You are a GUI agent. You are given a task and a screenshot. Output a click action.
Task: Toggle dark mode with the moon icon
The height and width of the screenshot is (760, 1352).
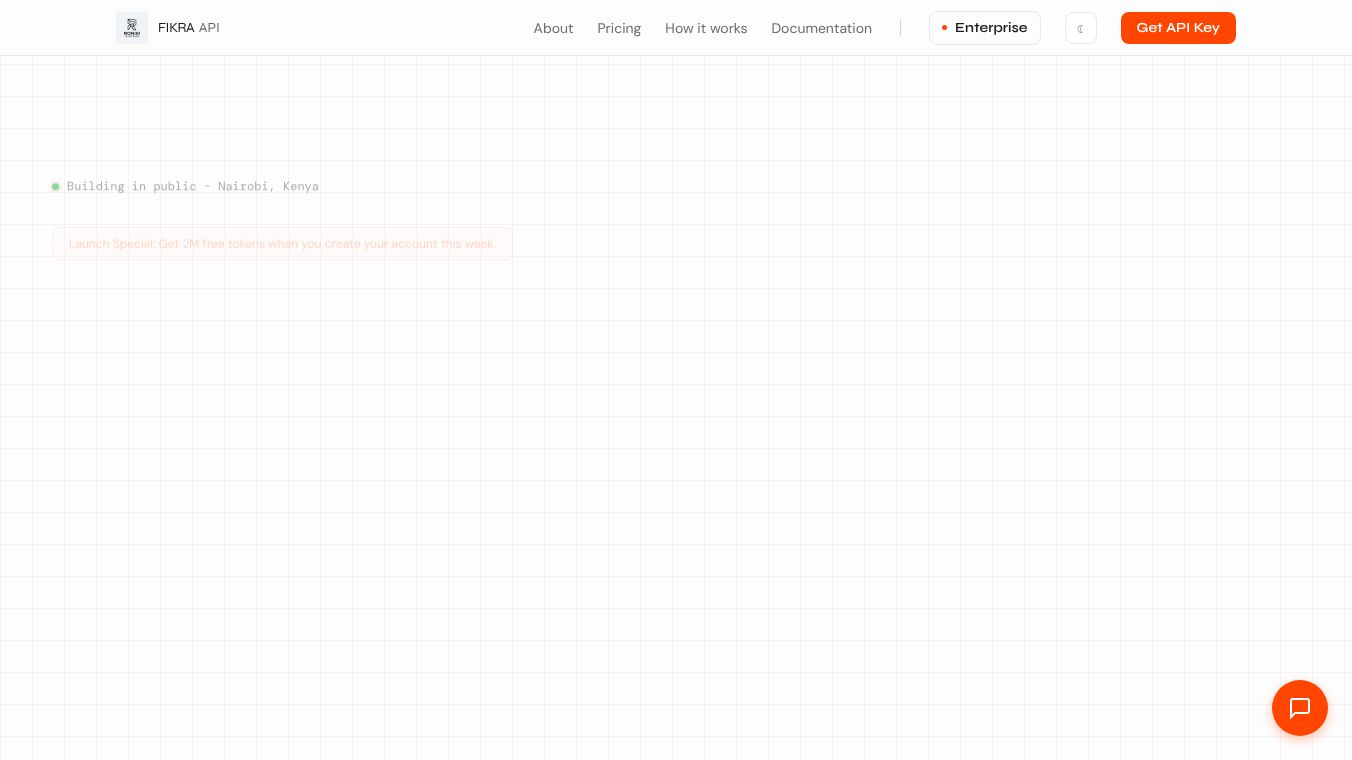coord(1081,28)
